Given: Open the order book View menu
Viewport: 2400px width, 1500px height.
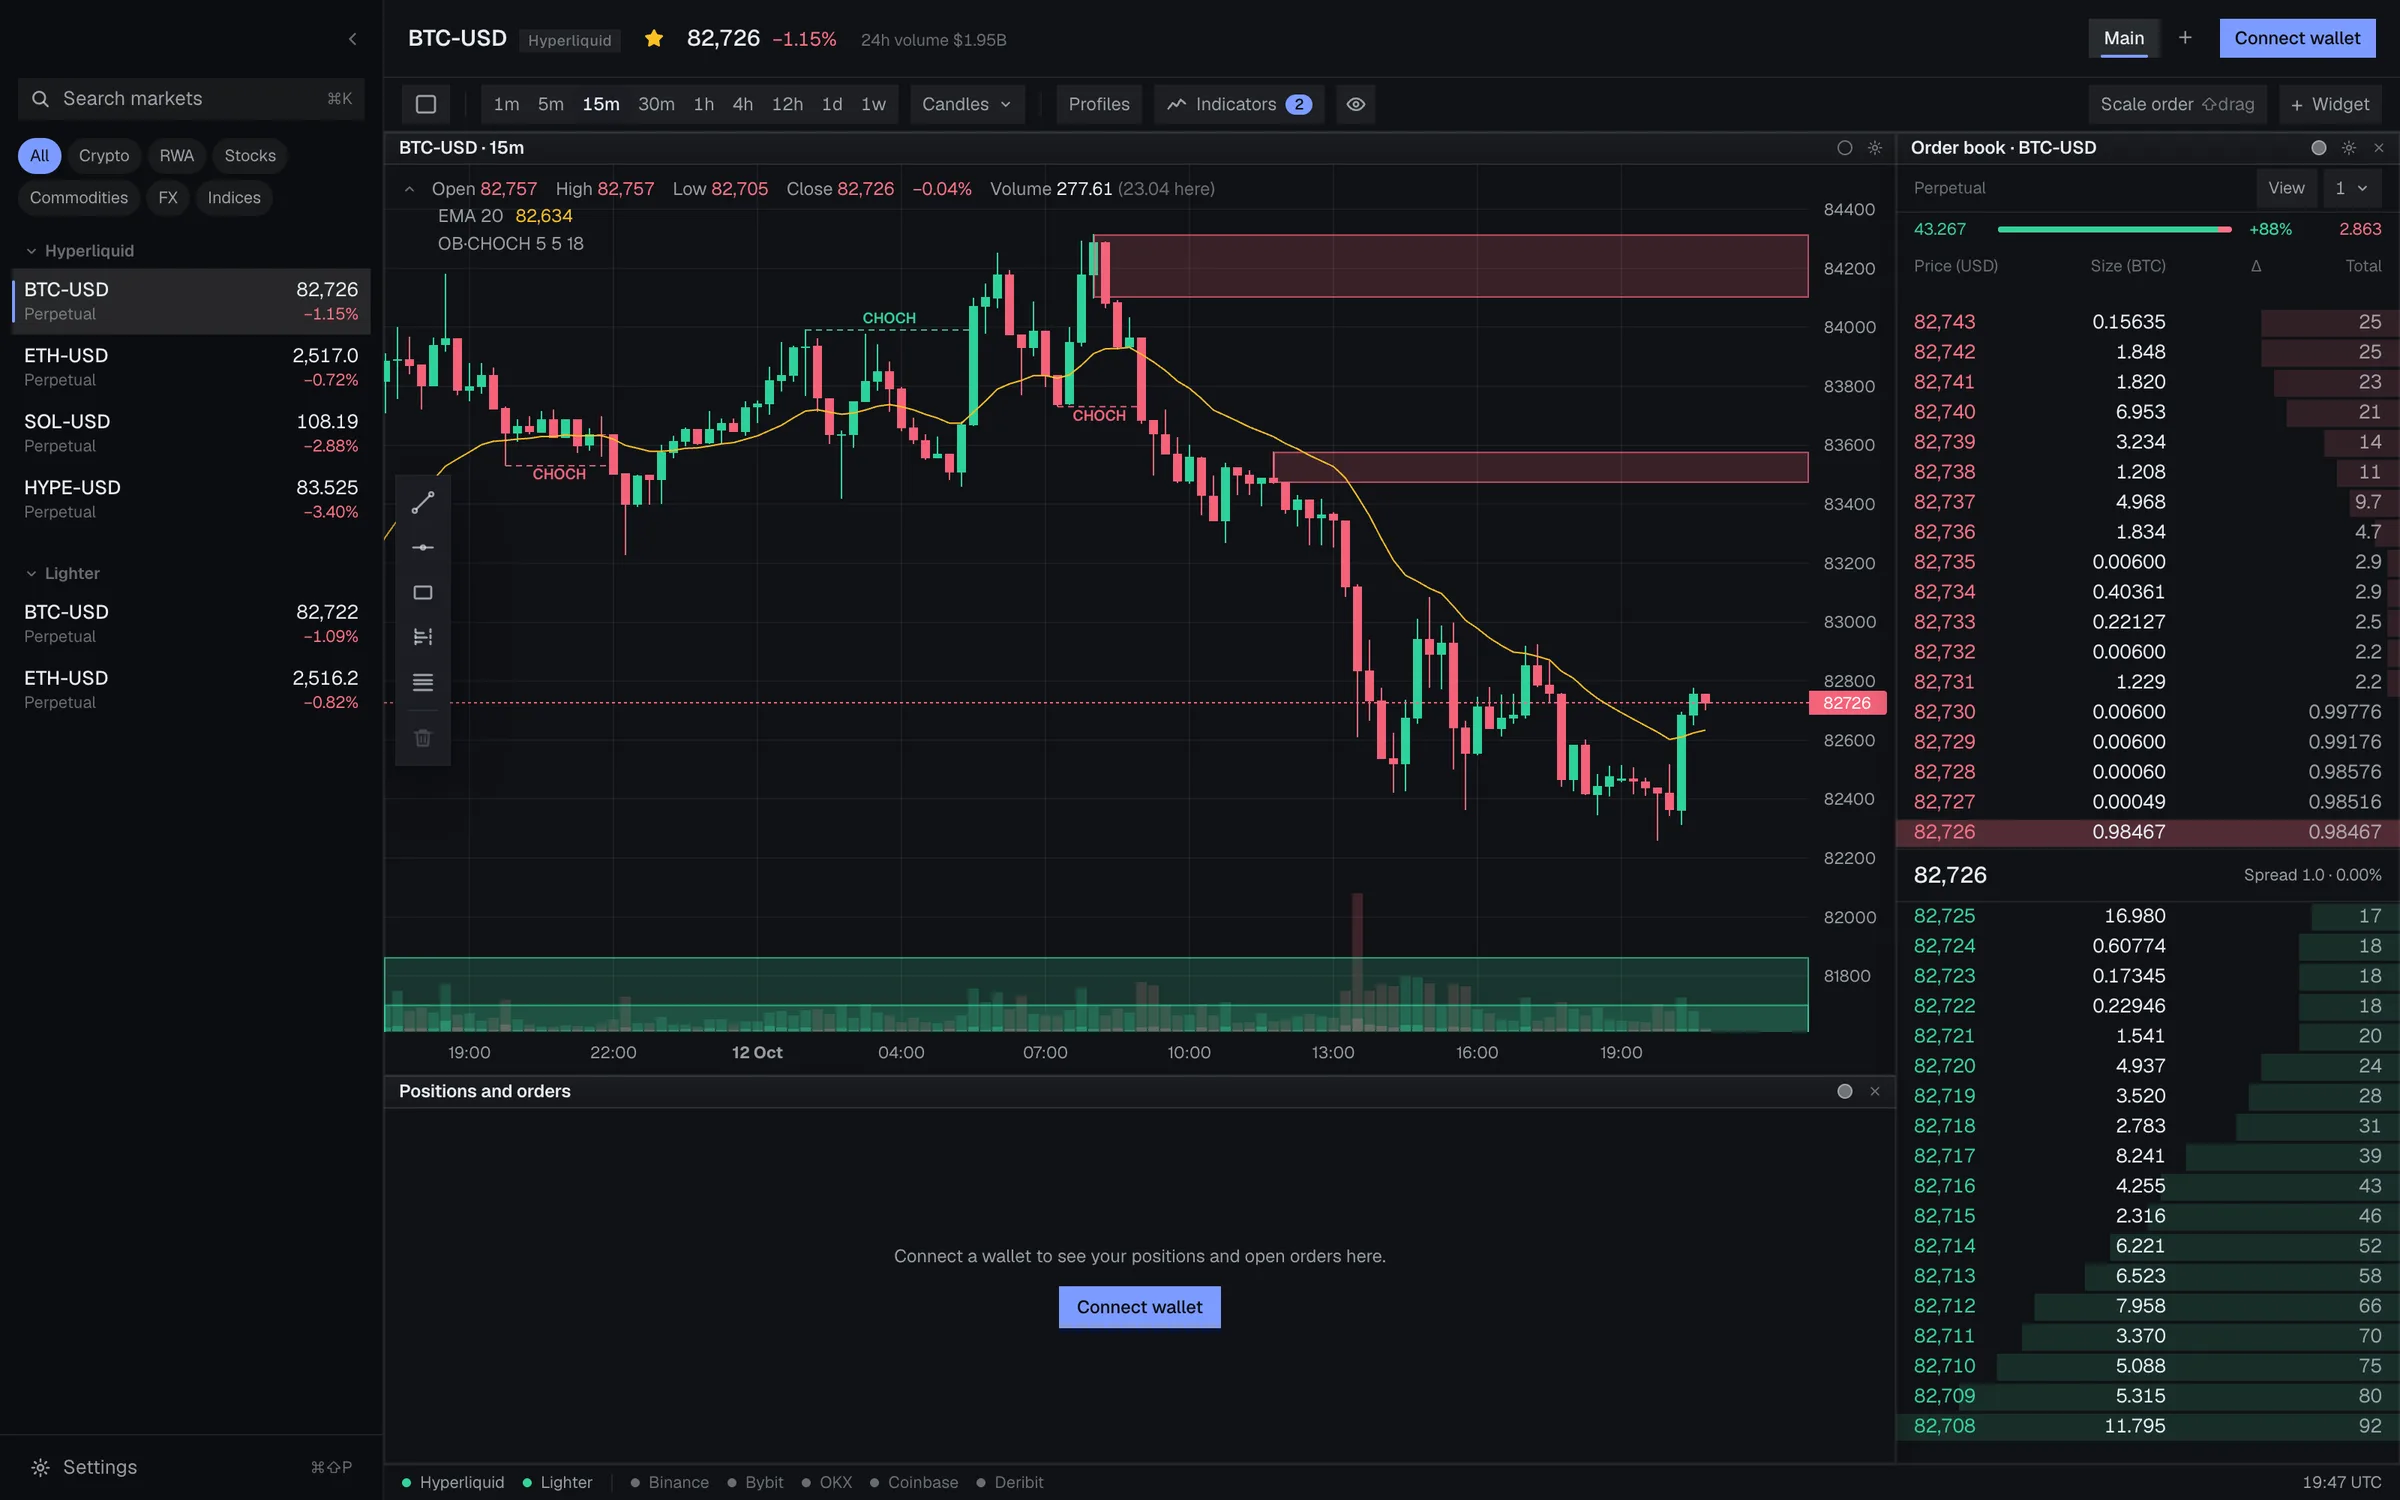Looking at the screenshot, I should [2286, 188].
